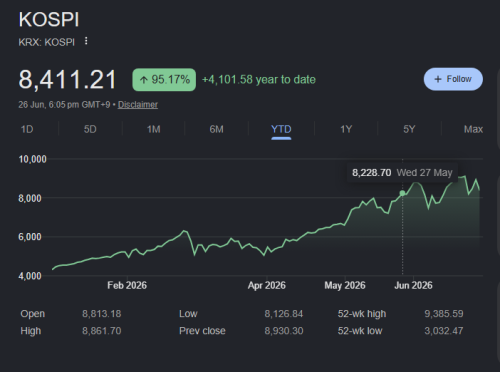
Task: Click the 8,000 y-axis label
Action: pos(30,198)
